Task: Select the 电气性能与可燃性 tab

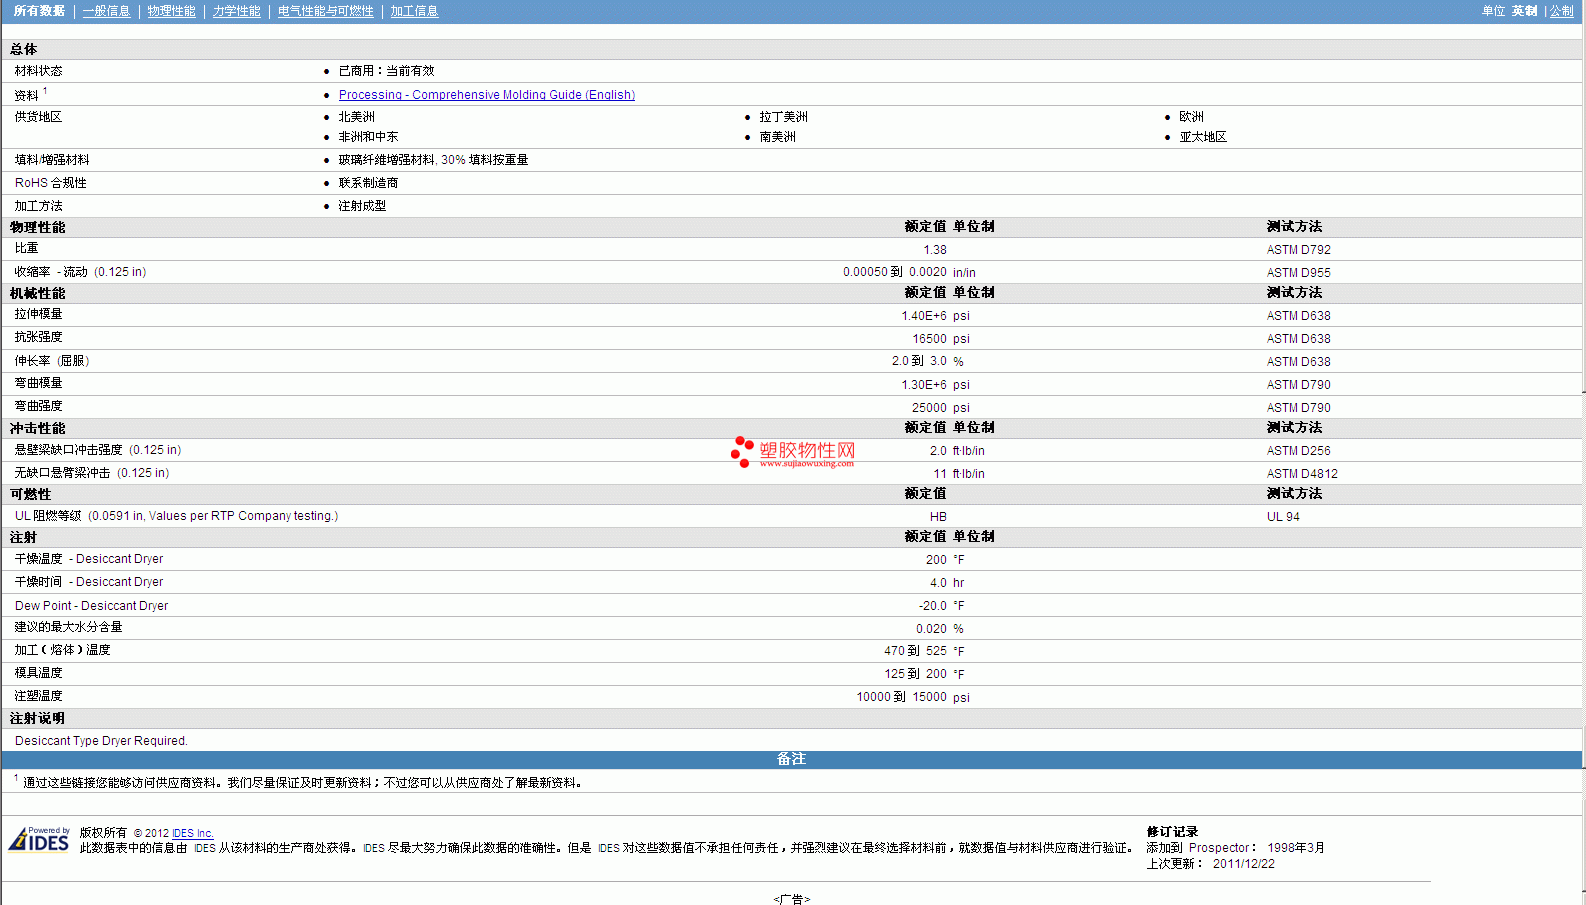Action: (x=325, y=11)
